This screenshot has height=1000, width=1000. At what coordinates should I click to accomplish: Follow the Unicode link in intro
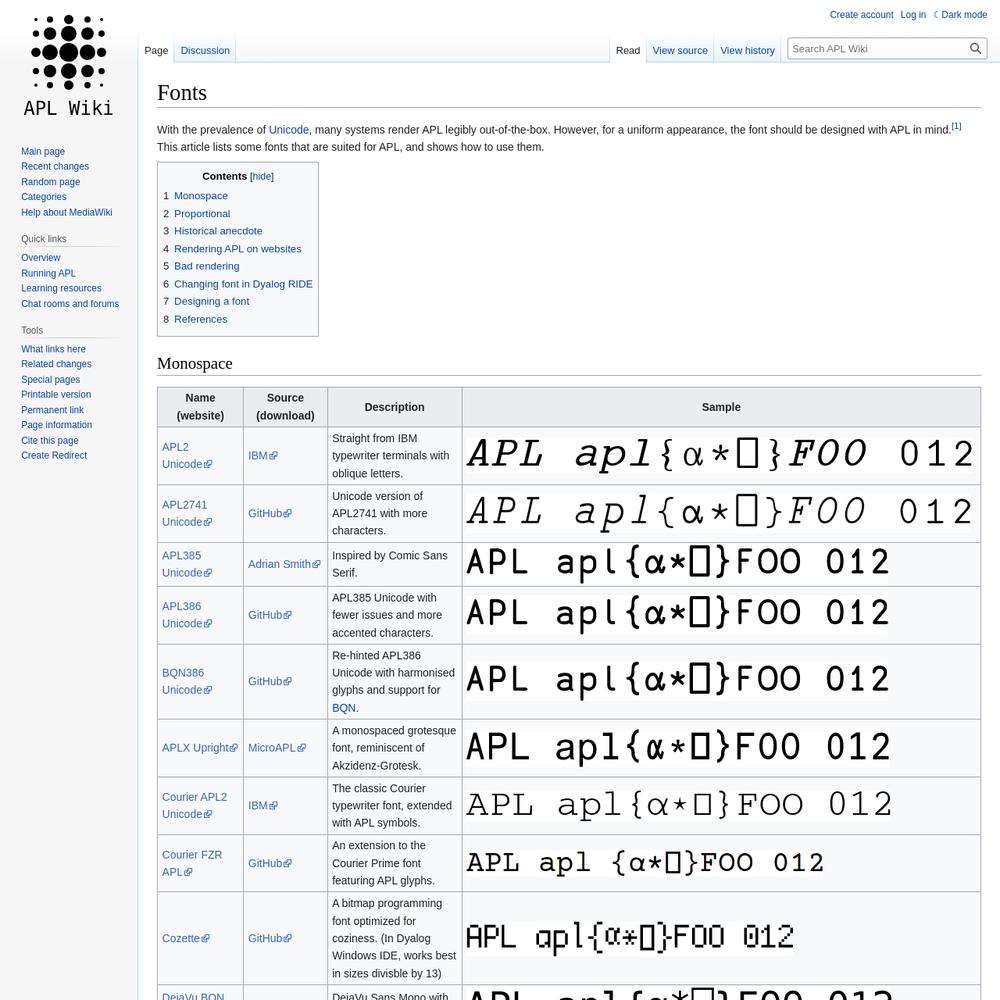[288, 129]
